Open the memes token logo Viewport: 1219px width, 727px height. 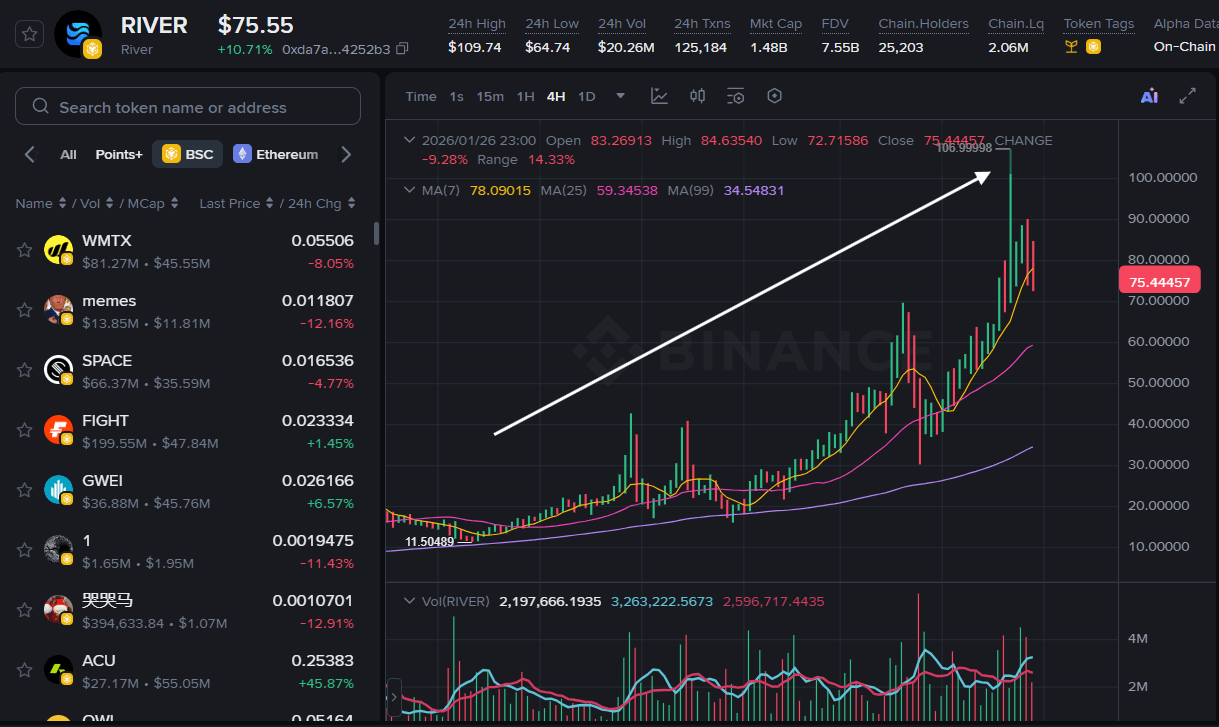(x=59, y=311)
